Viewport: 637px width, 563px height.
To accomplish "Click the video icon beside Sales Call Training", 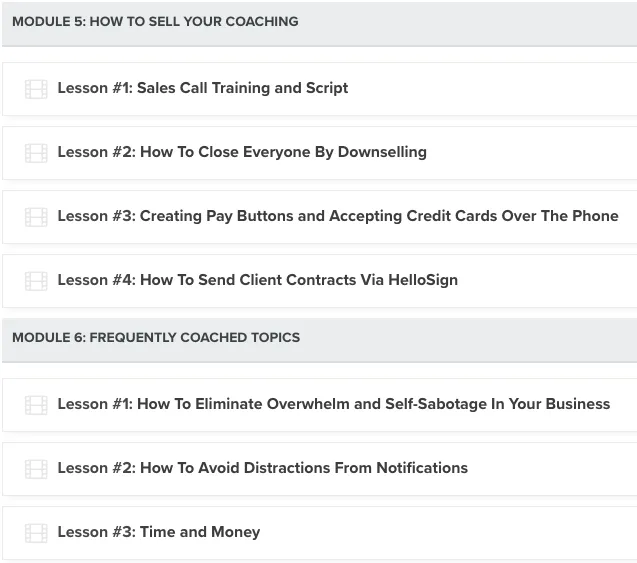I will click(36, 89).
